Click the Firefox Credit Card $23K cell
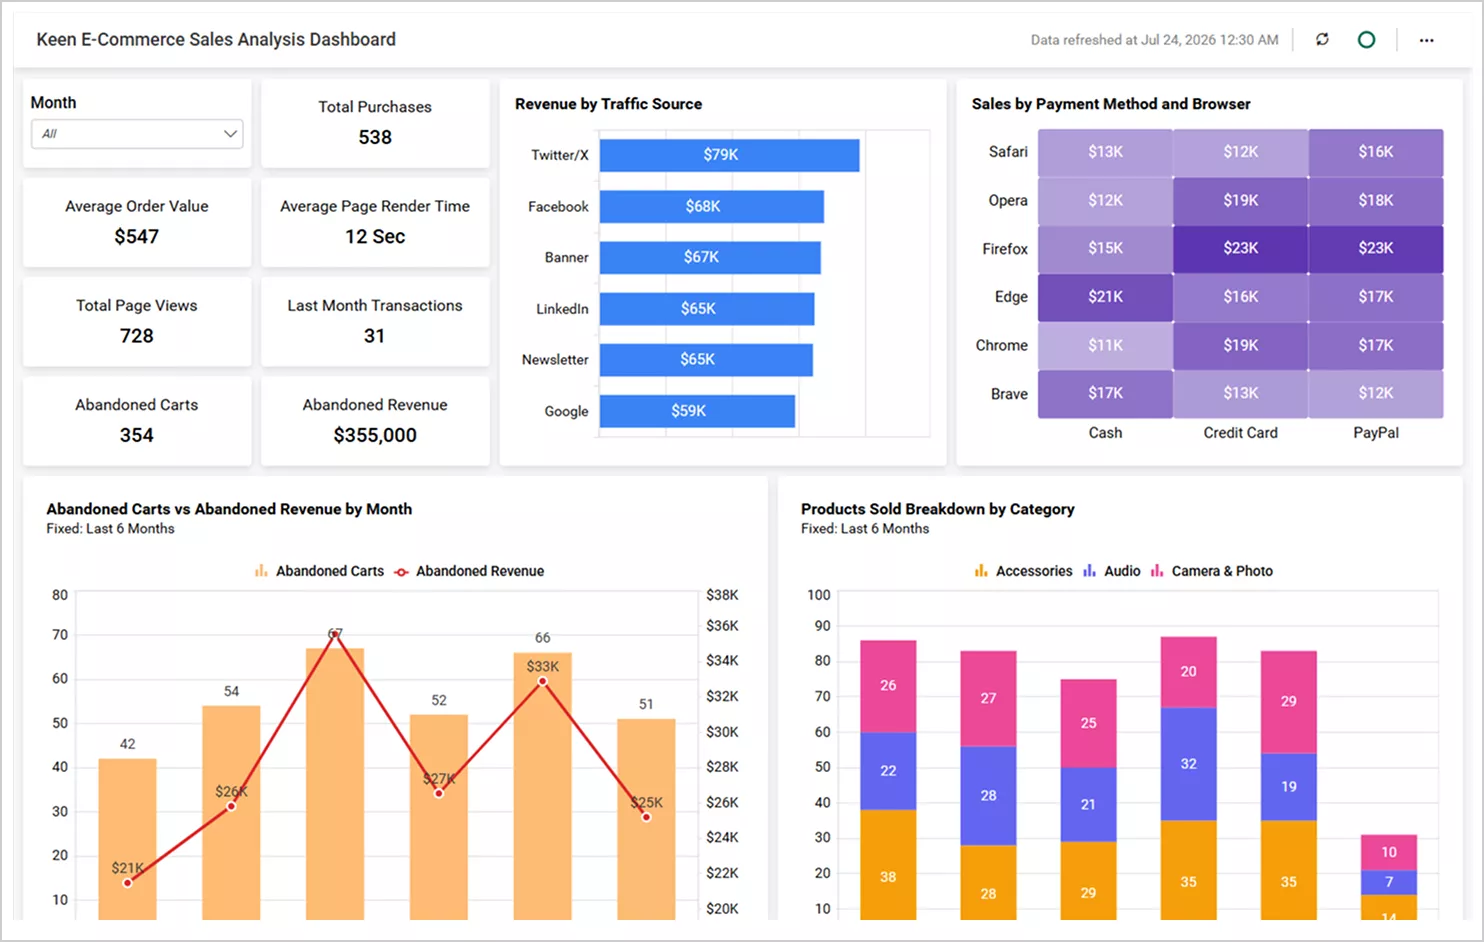The image size is (1484, 942). pos(1240,249)
